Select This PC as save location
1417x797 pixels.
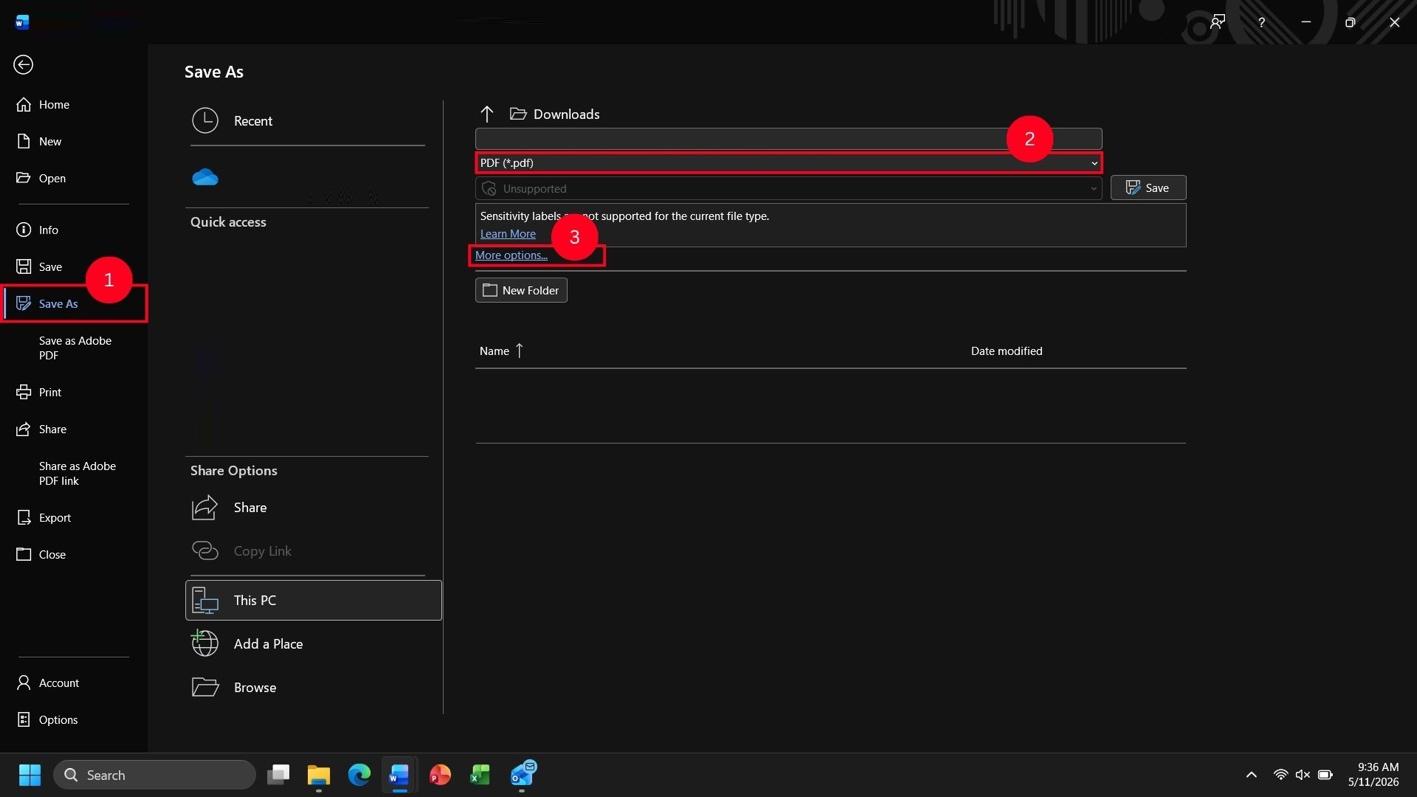click(x=313, y=600)
